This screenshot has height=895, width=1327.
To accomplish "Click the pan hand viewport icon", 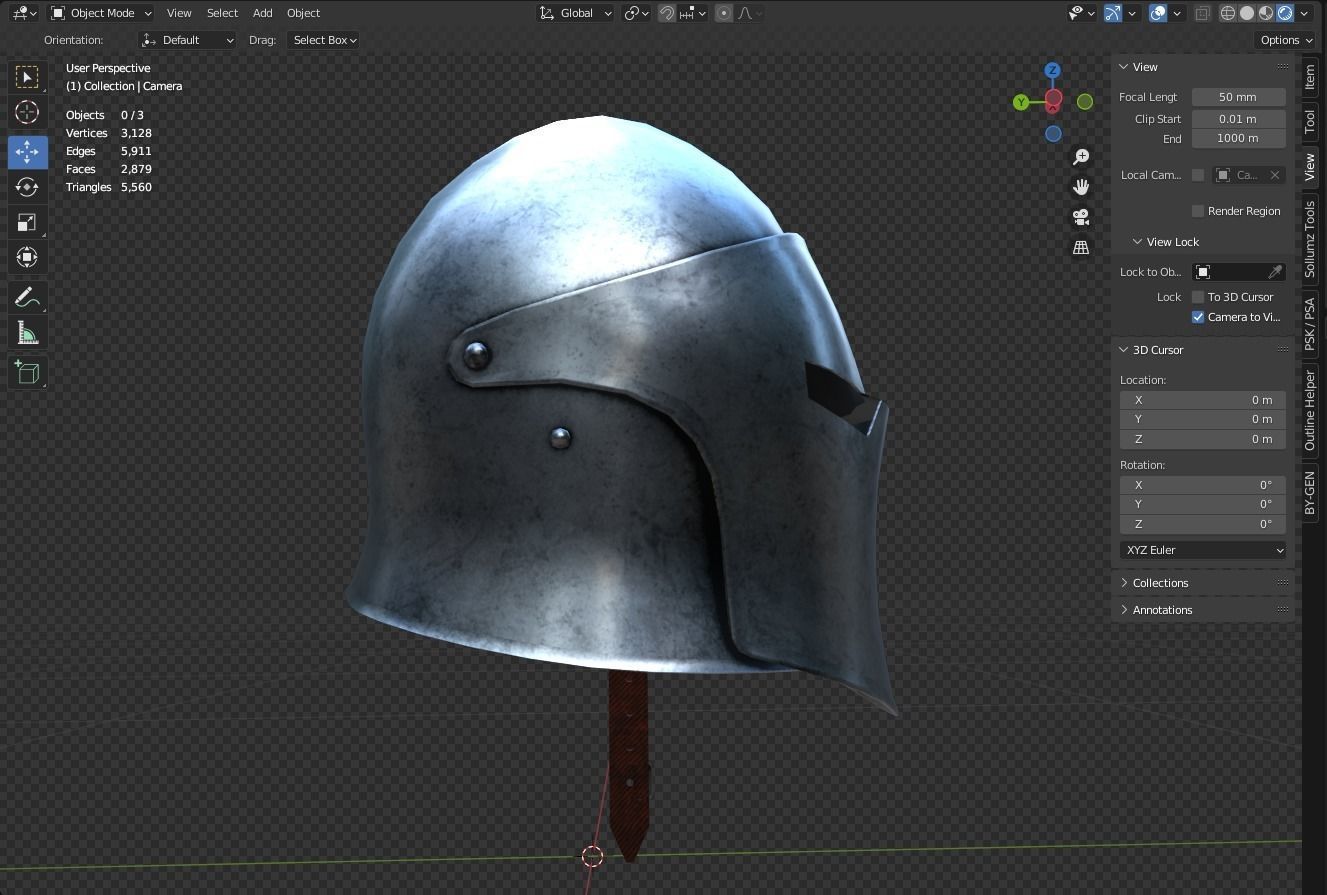I will (1081, 187).
